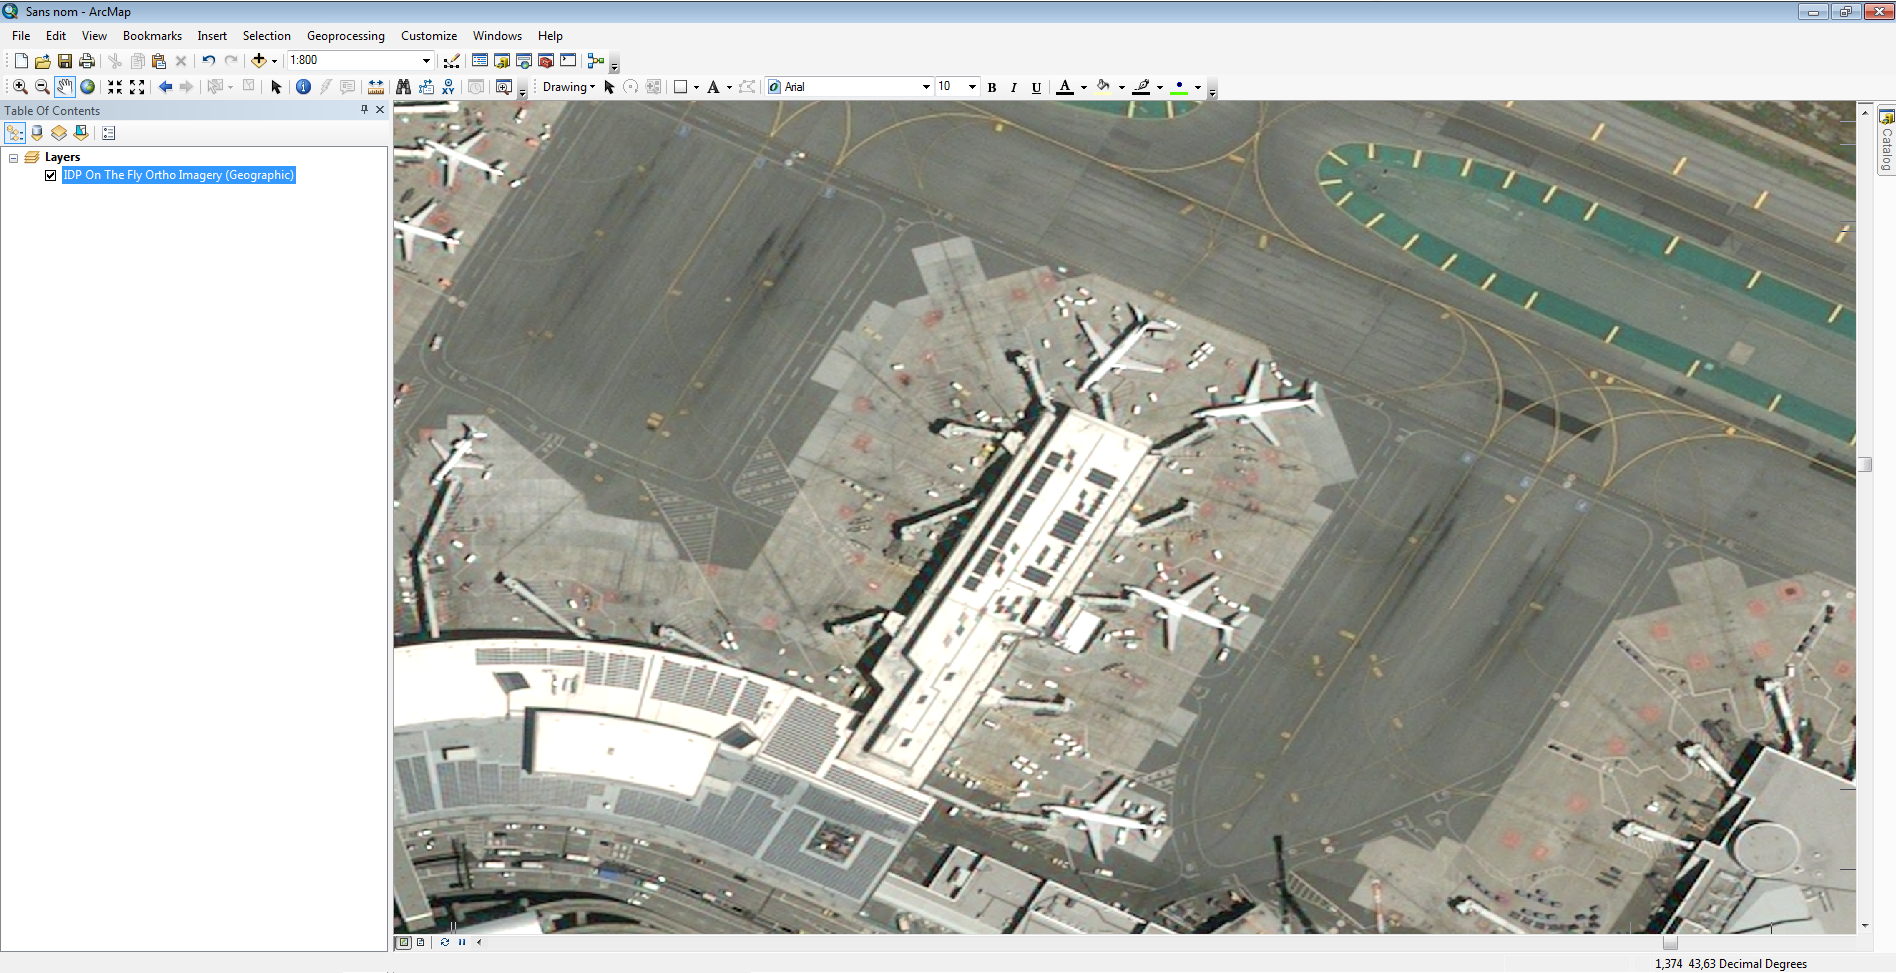1896x973 pixels.
Task: Click the TOC Options button
Action: 109,133
